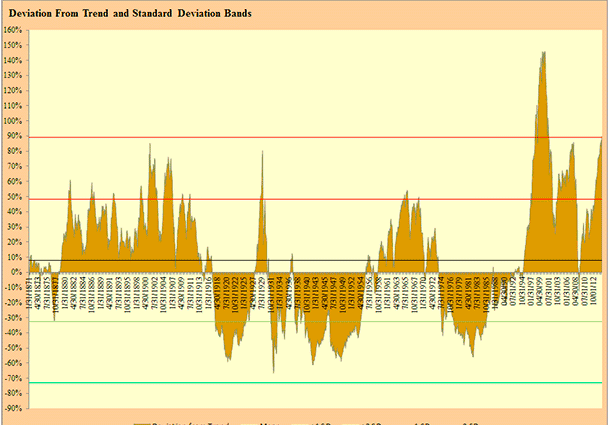Select the chart title 'Deviation From Trend and Standard Deviation Bands'

[130, 14]
